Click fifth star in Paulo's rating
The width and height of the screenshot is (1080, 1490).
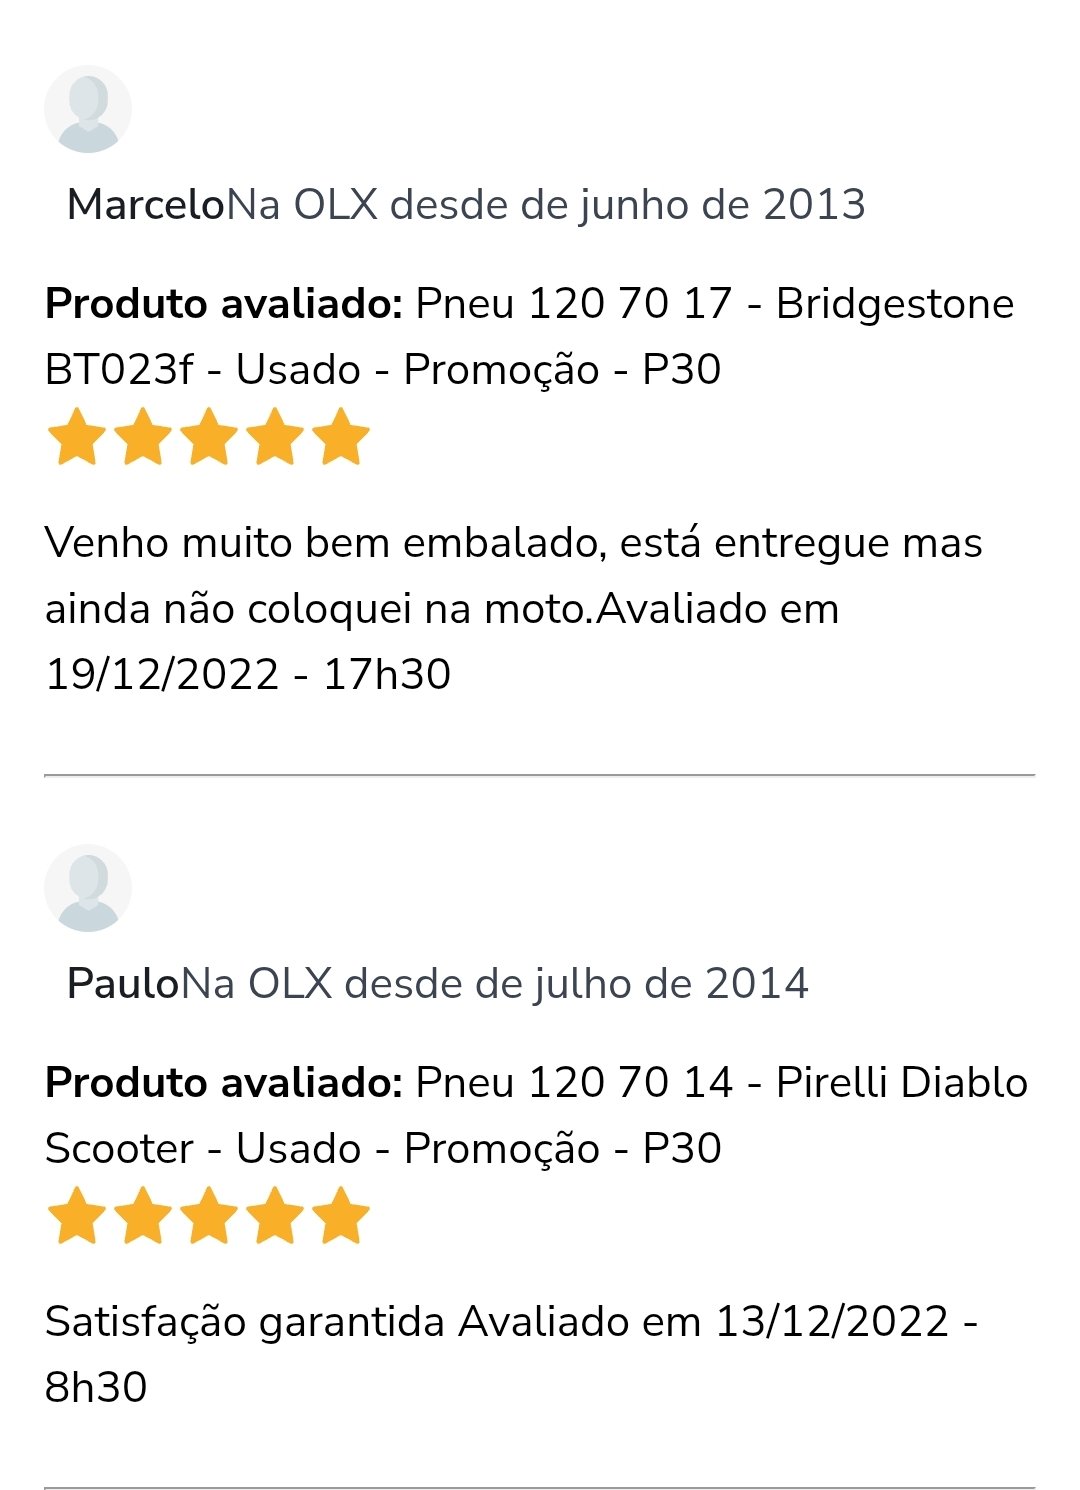pos(341,1216)
